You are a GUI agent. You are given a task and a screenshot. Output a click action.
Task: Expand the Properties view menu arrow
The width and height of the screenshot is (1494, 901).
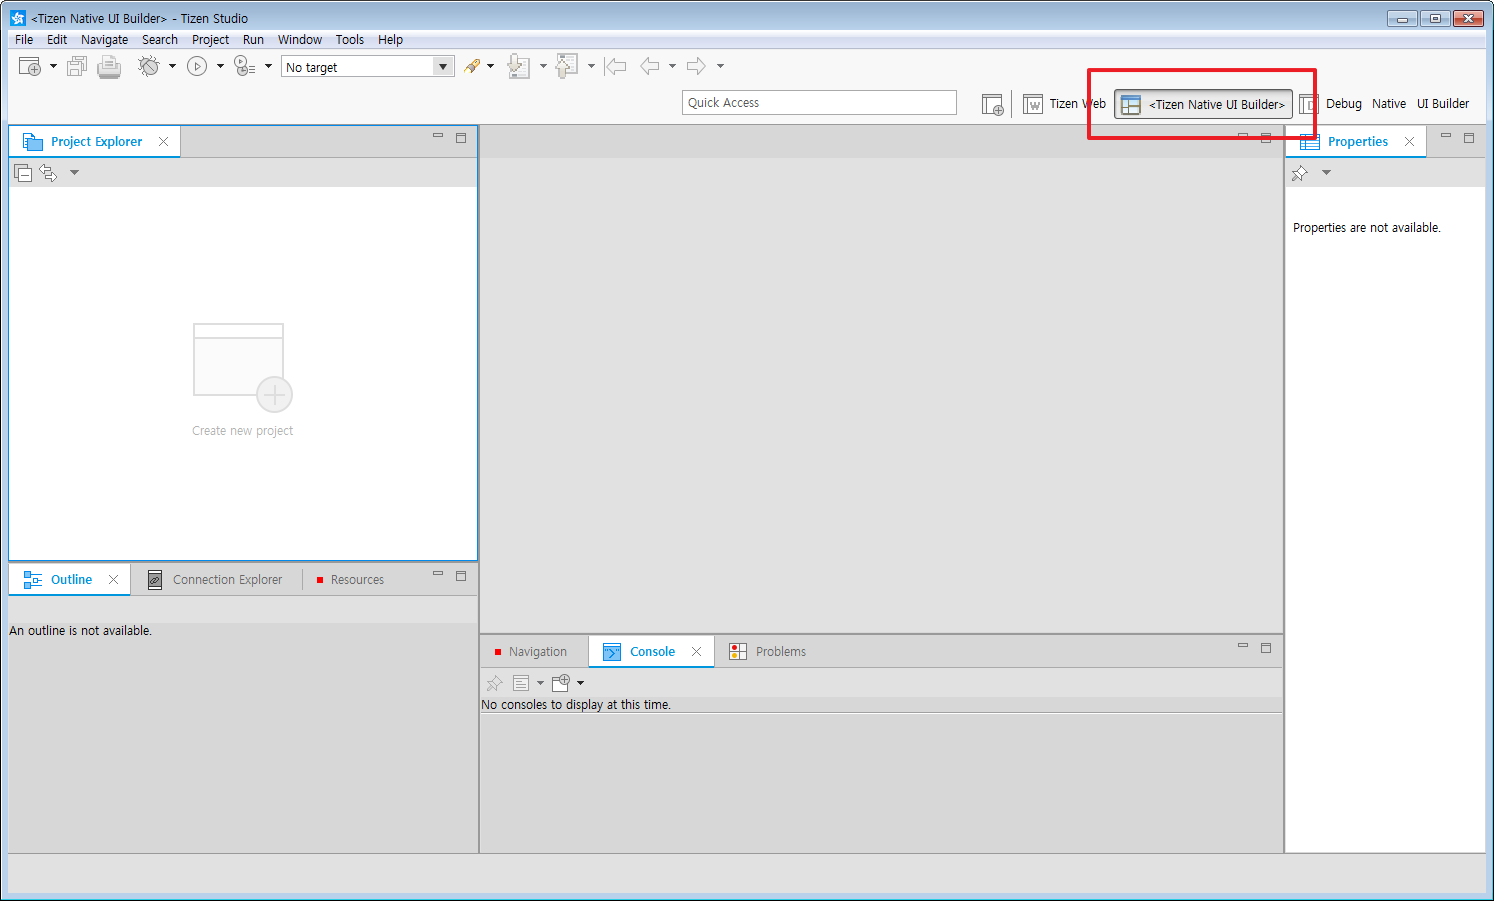(x=1326, y=173)
